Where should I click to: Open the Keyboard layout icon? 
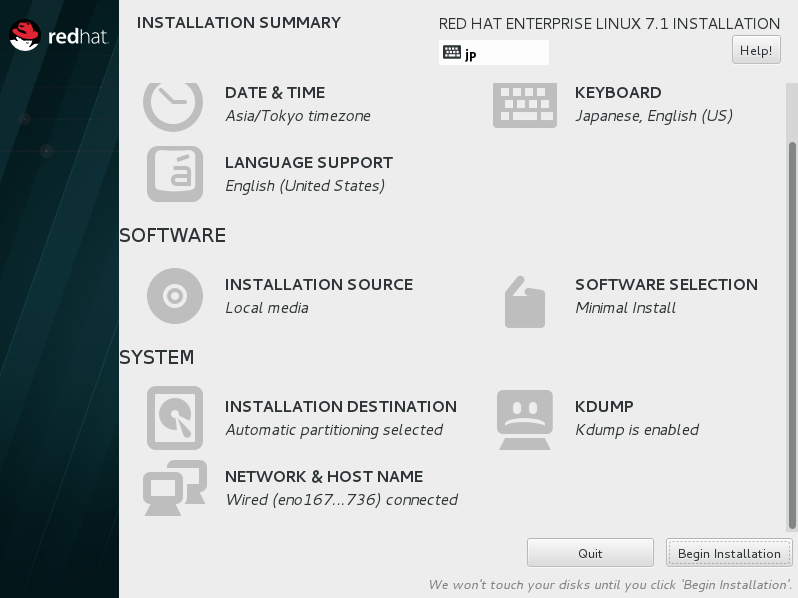pos(525,105)
